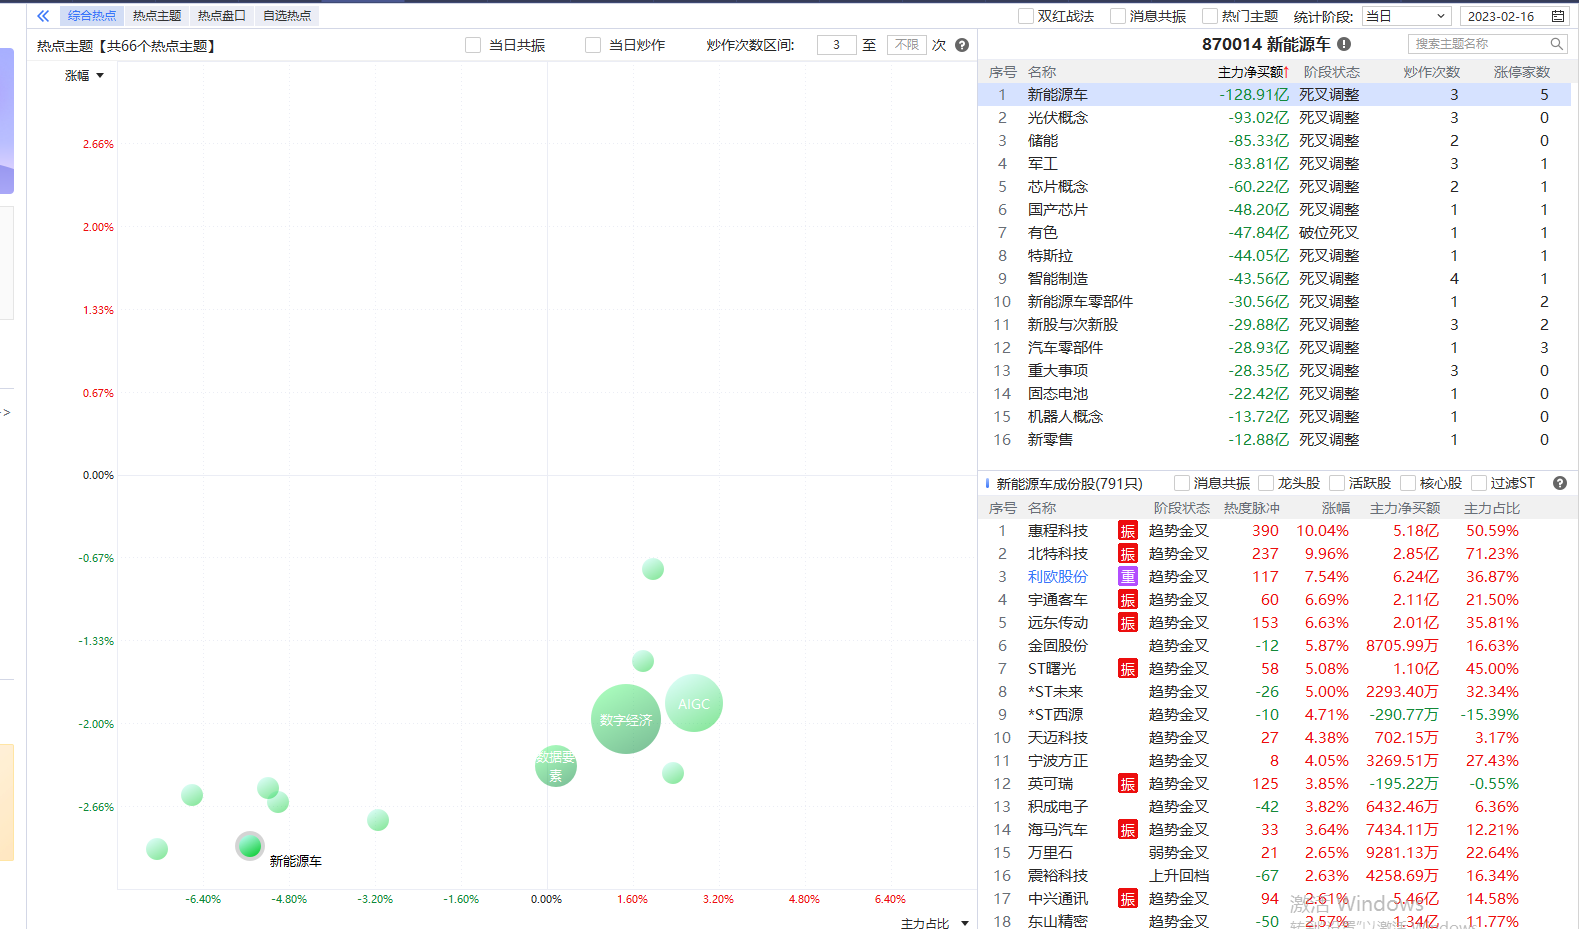Select theme row 军工
Viewport: 1579px width, 929px height.
click(1274, 164)
